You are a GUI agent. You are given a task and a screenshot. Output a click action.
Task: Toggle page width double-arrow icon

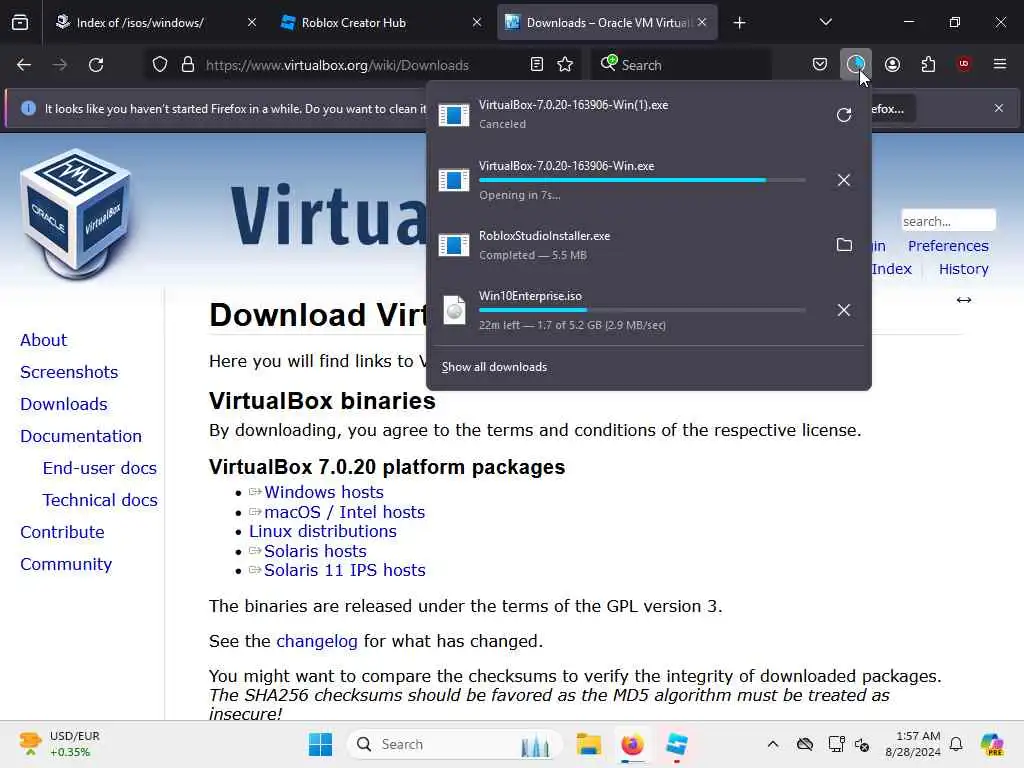point(963,300)
